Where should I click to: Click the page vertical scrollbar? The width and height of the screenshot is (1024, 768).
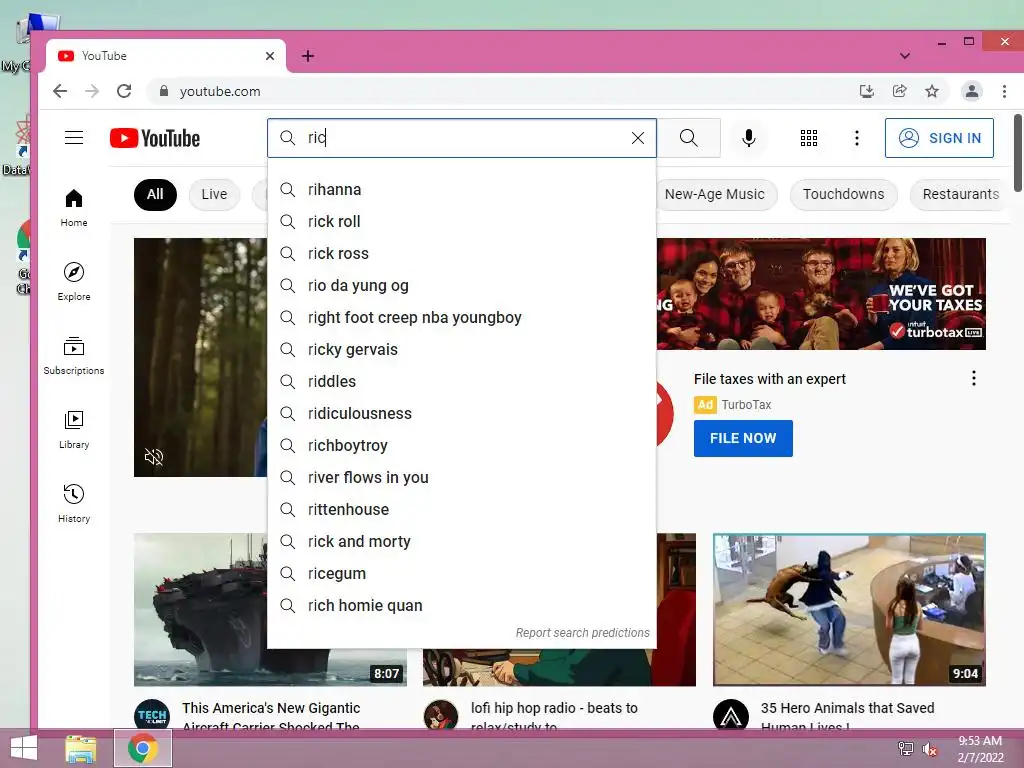pos(1017,153)
